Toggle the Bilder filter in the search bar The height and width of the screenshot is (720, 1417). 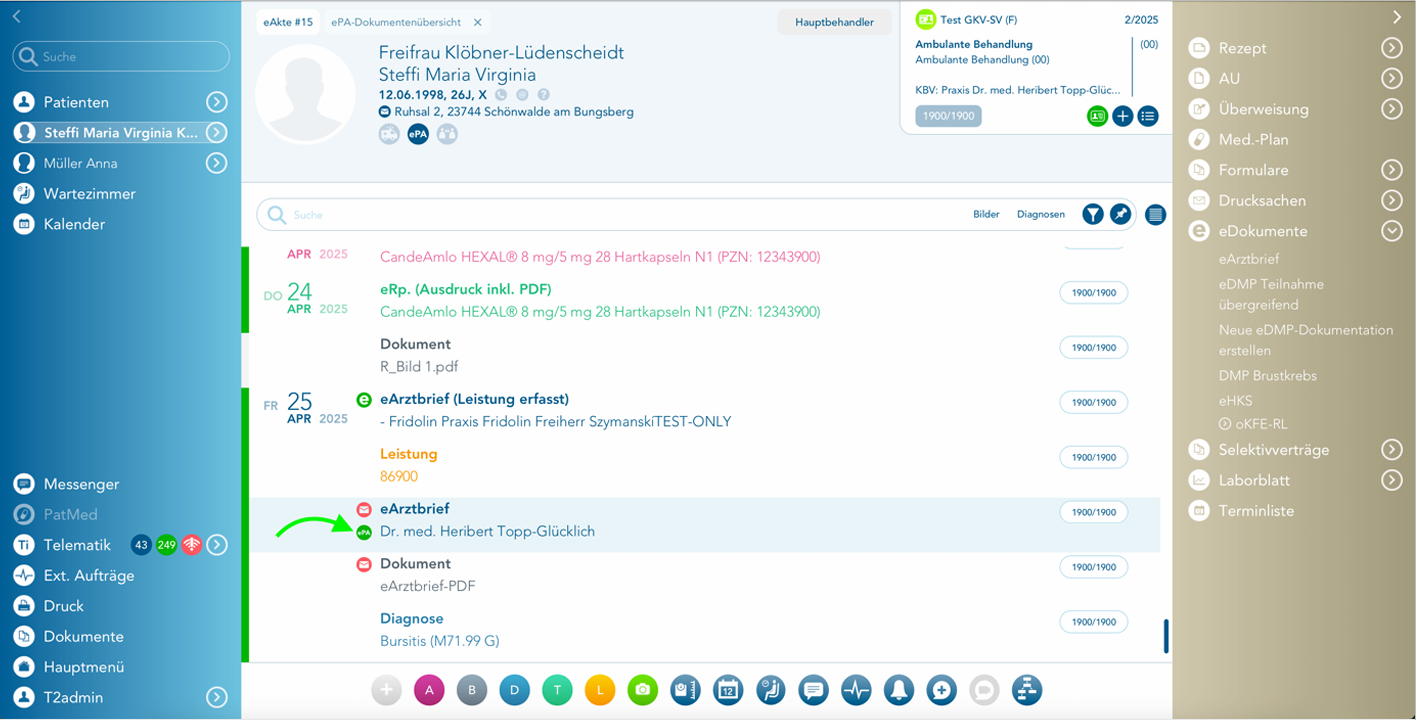click(x=986, y=214)
